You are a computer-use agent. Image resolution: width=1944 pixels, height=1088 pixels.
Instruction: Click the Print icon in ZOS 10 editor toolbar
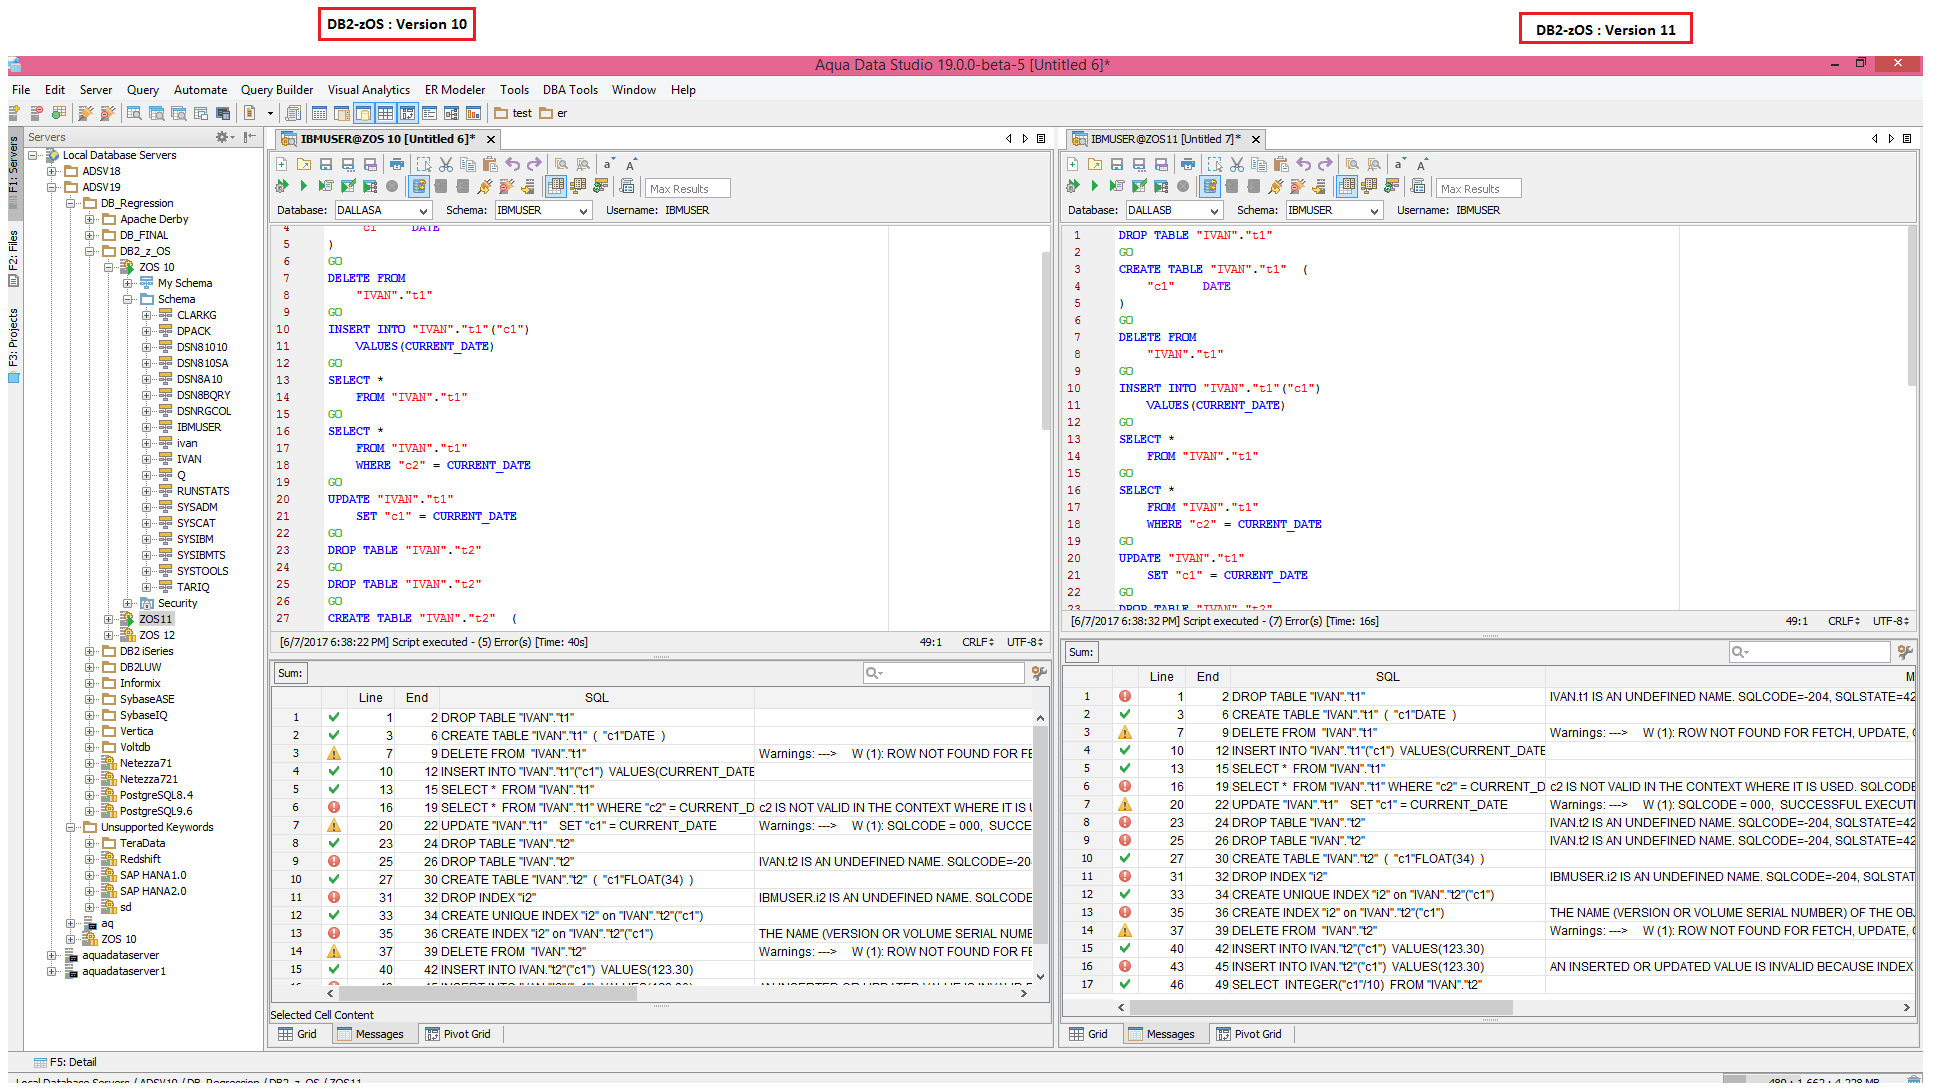[x=397, y=164]
